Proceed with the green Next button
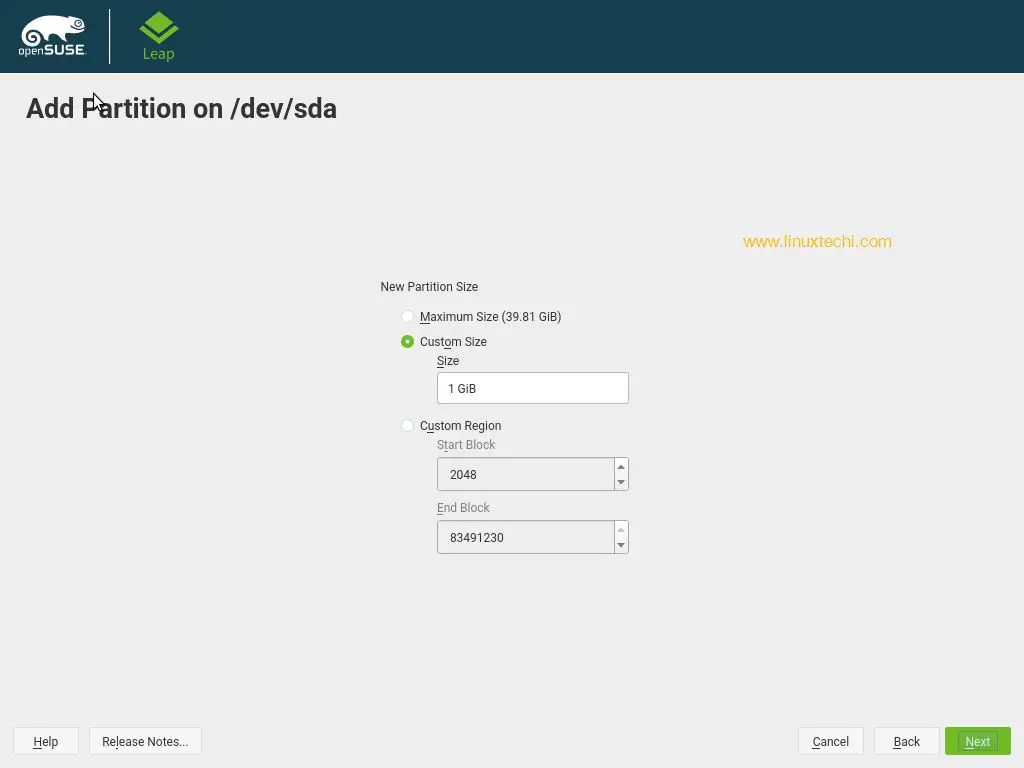The height and width of the screenshot is (768, 1024). pyautogui.click(x=978, y=741)
